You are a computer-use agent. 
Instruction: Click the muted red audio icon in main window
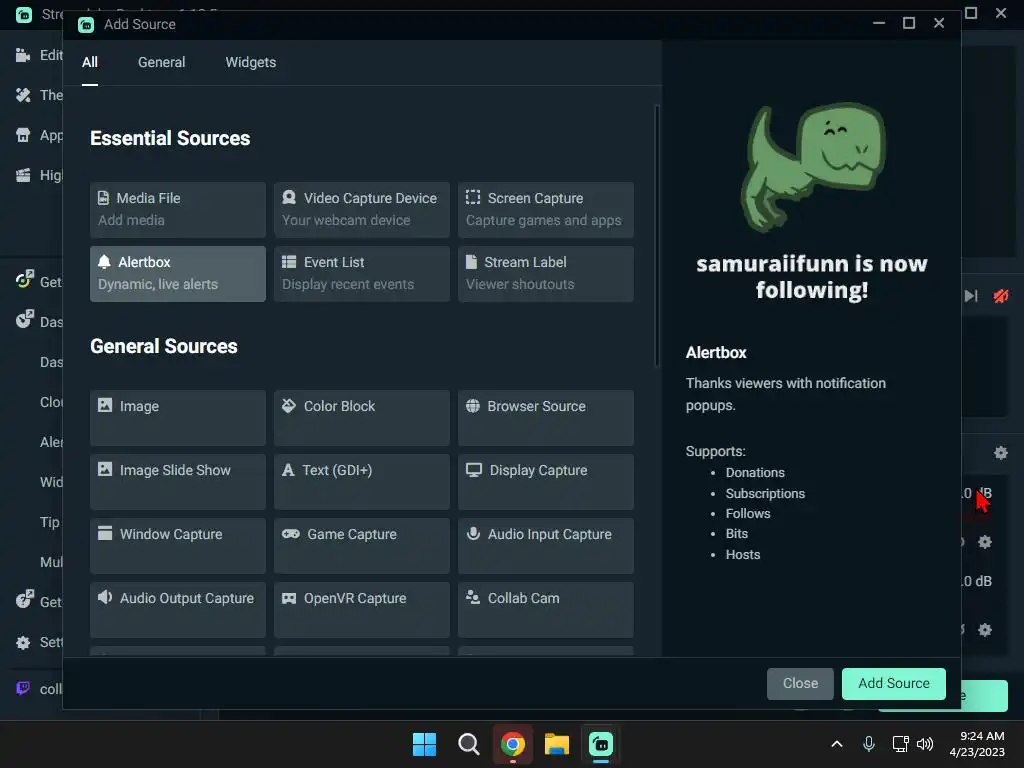(x=1000, y=296)
